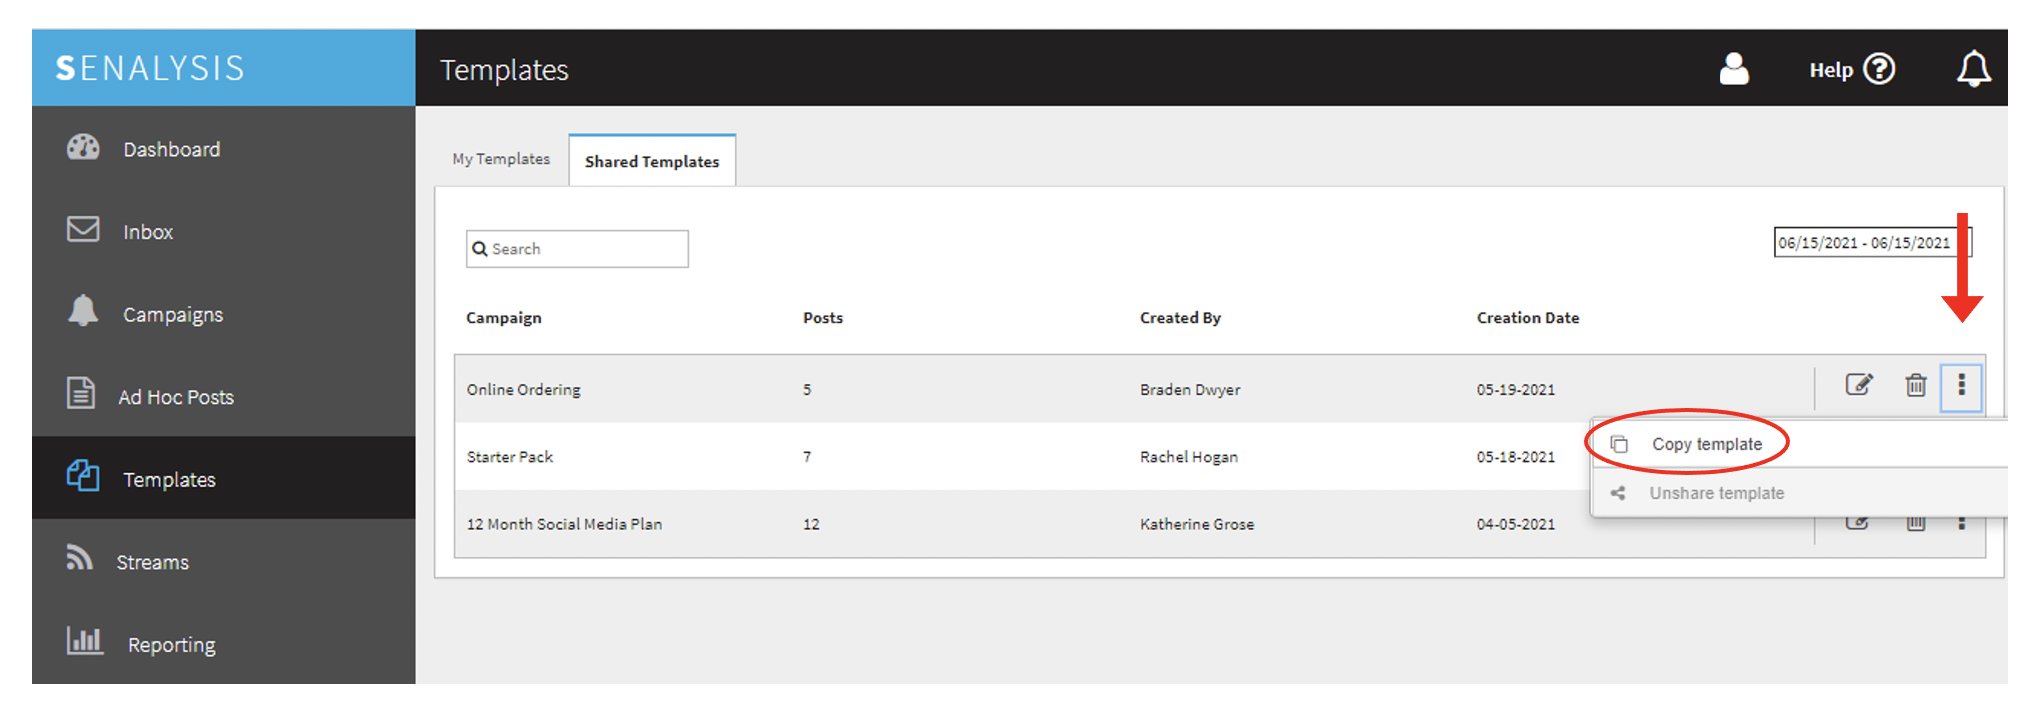Click the Campaign column header
The image size is (2036, 722).
(x=503, y=318)
